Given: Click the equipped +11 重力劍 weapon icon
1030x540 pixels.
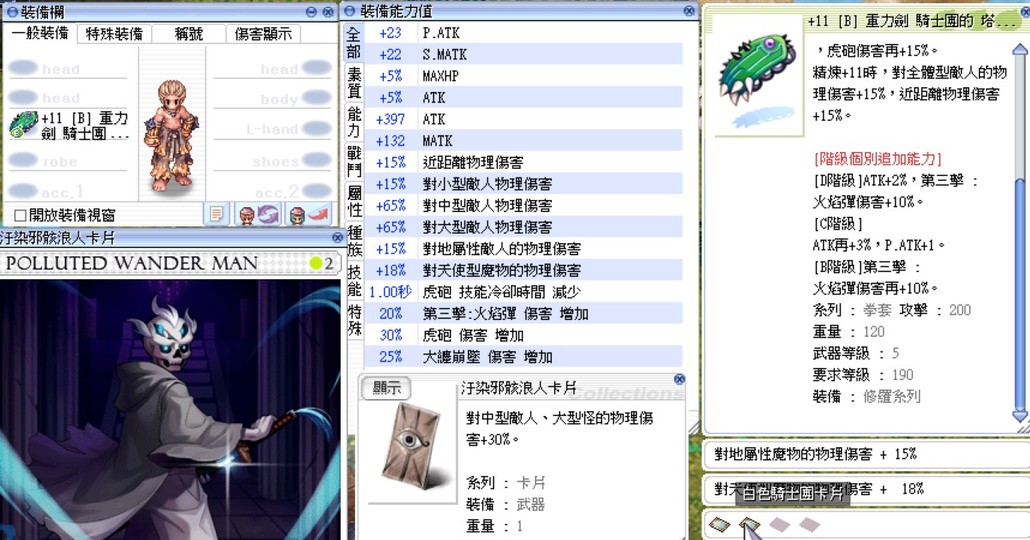Looking at the screenshot, I should click(24, 125).
